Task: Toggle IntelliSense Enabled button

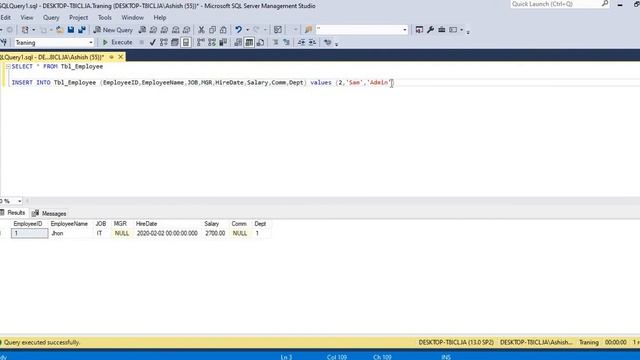Action: pyautogui.click(x=186, y=42)
